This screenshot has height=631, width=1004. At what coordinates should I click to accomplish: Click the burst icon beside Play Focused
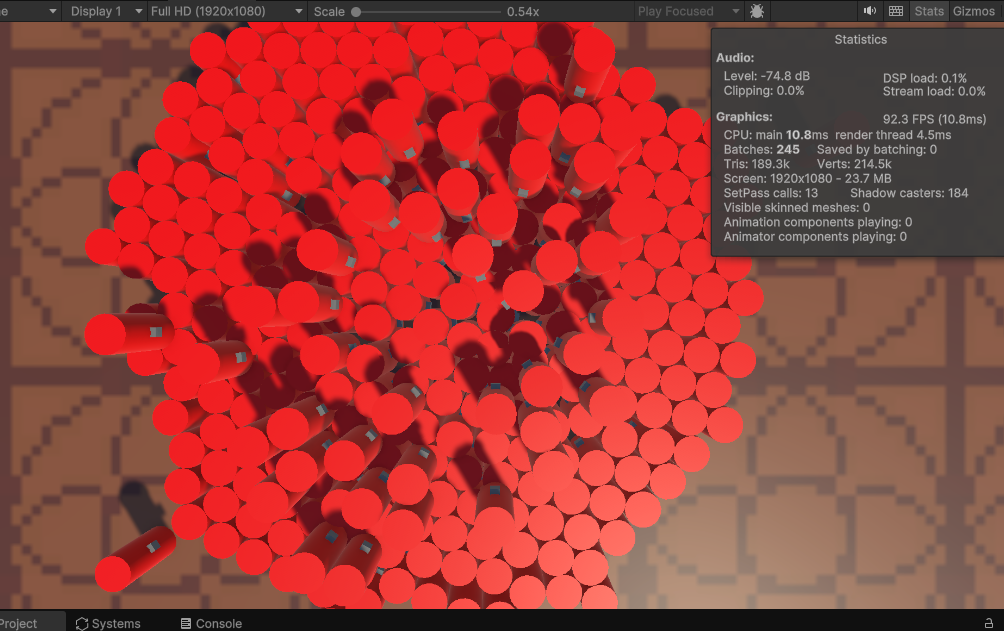pos(757,11)
